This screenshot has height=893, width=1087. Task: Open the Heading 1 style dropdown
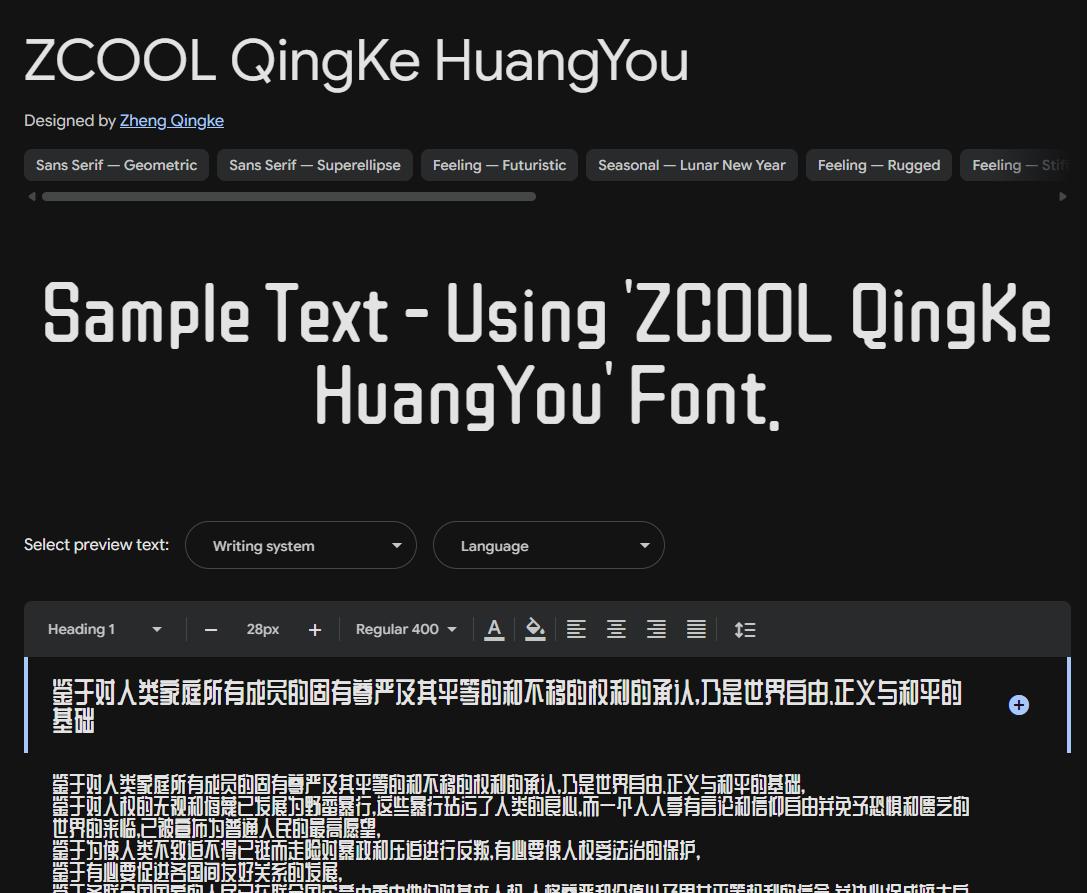point(104,630)
